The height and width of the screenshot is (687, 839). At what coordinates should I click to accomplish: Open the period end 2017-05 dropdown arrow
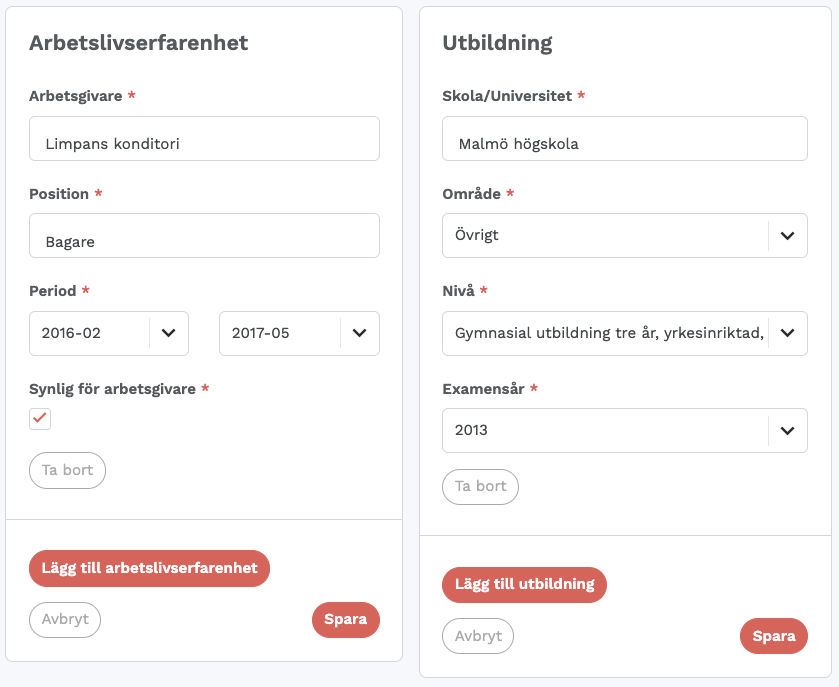pos(360,333)
